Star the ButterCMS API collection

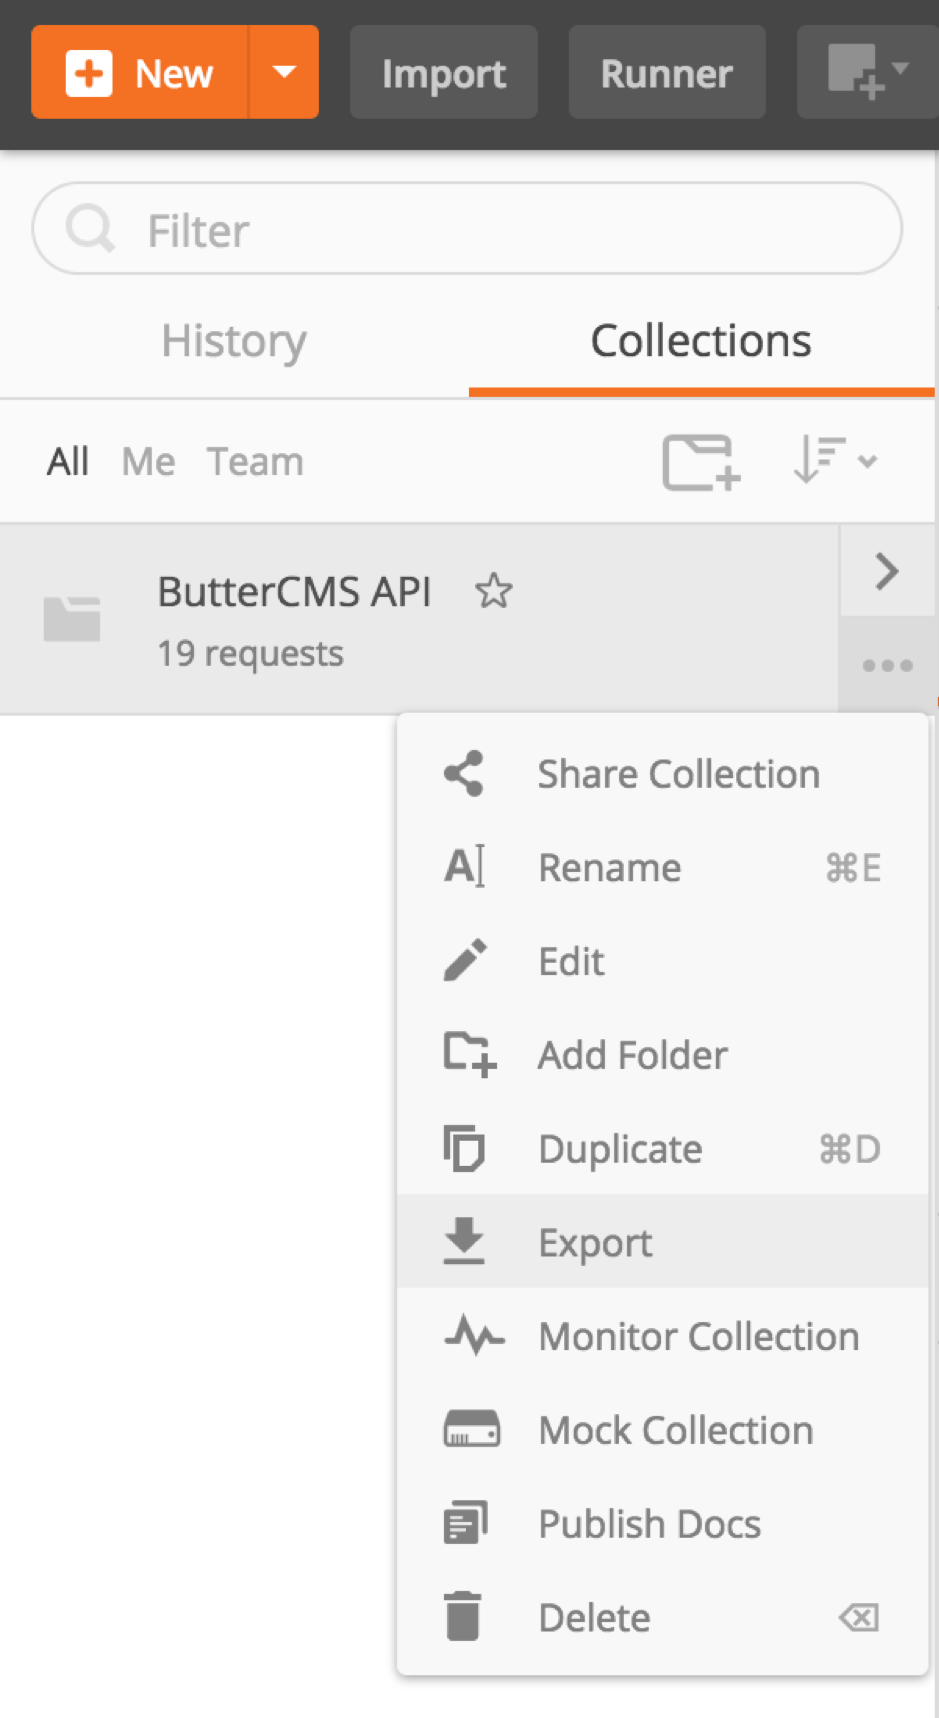point(493,591)
